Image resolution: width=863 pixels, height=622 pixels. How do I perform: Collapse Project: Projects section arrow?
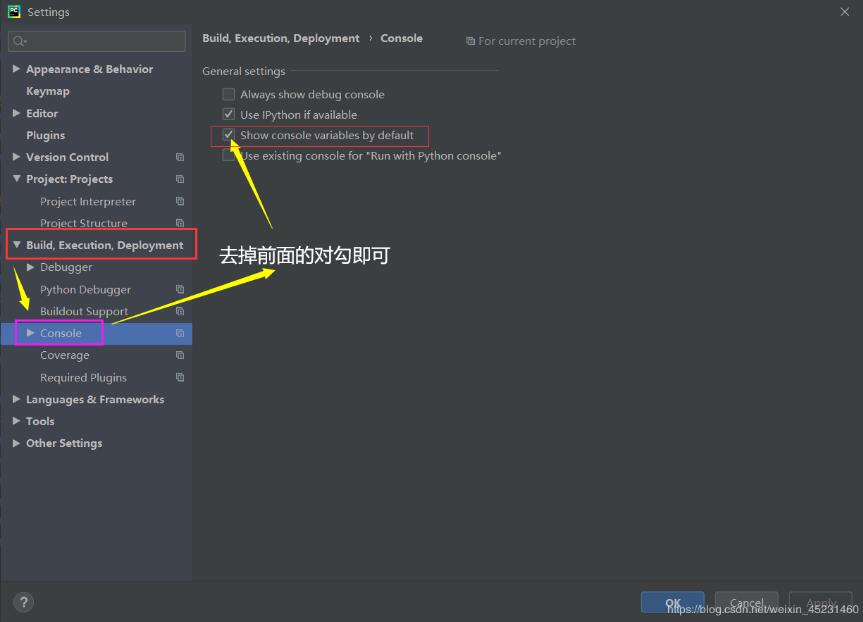[x=17, y=179]
